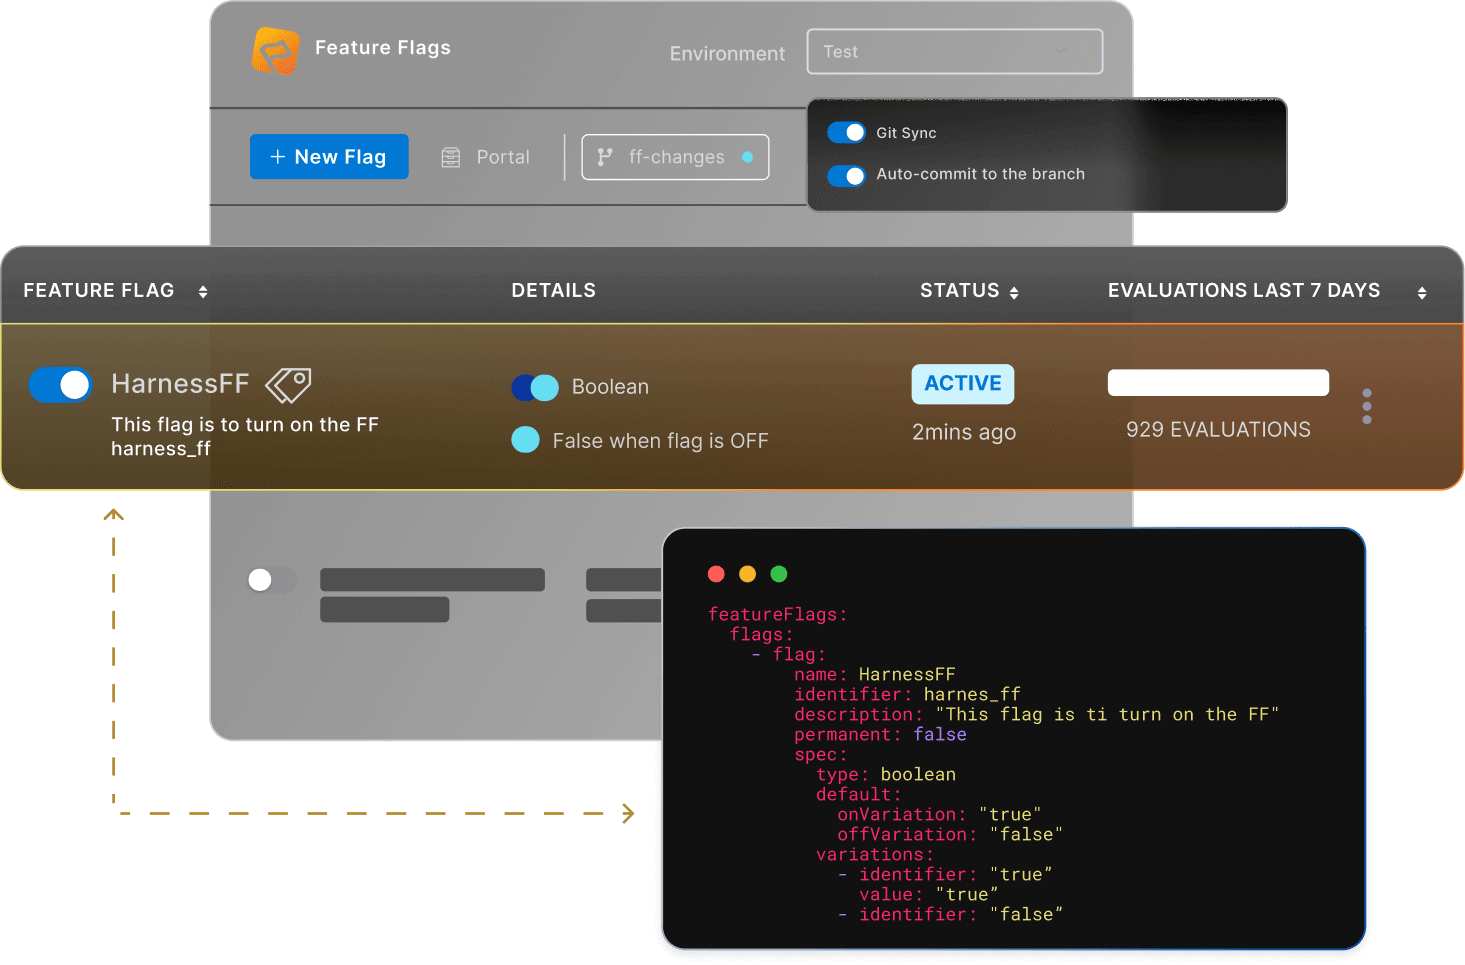Click the branch icon next to ff-changes

604,157
